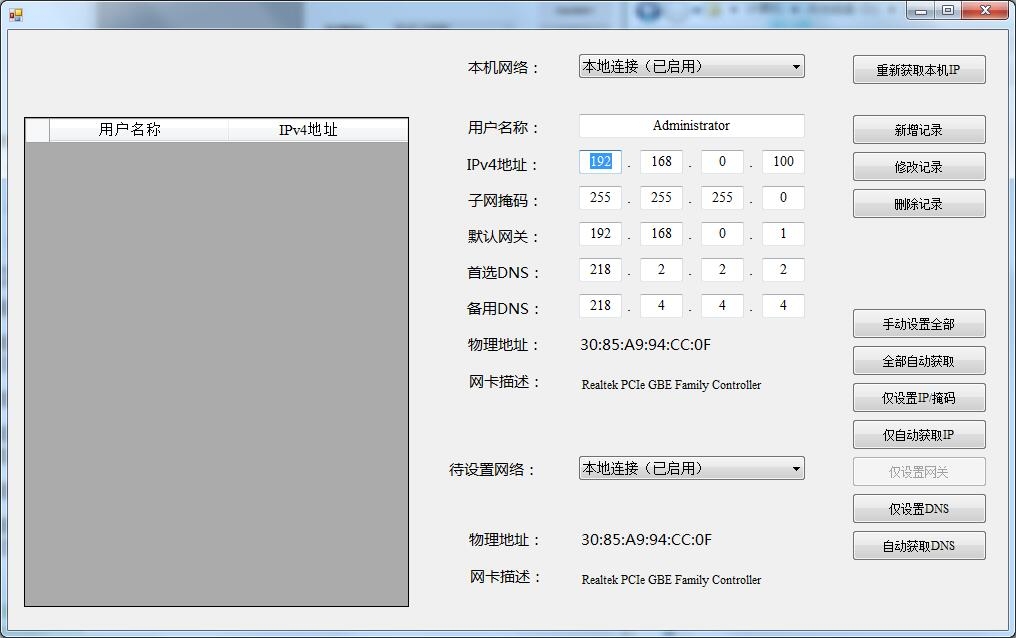Image resolution: width=1016 pixels, height=638 pixels.
Task: Select the 仅设置IP/掩码 button
Action: point(919,398)
